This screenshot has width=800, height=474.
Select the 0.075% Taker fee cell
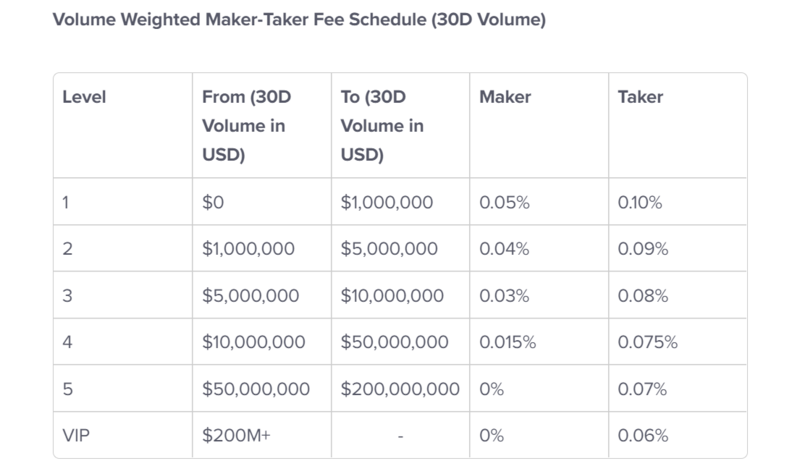(649, 342)
